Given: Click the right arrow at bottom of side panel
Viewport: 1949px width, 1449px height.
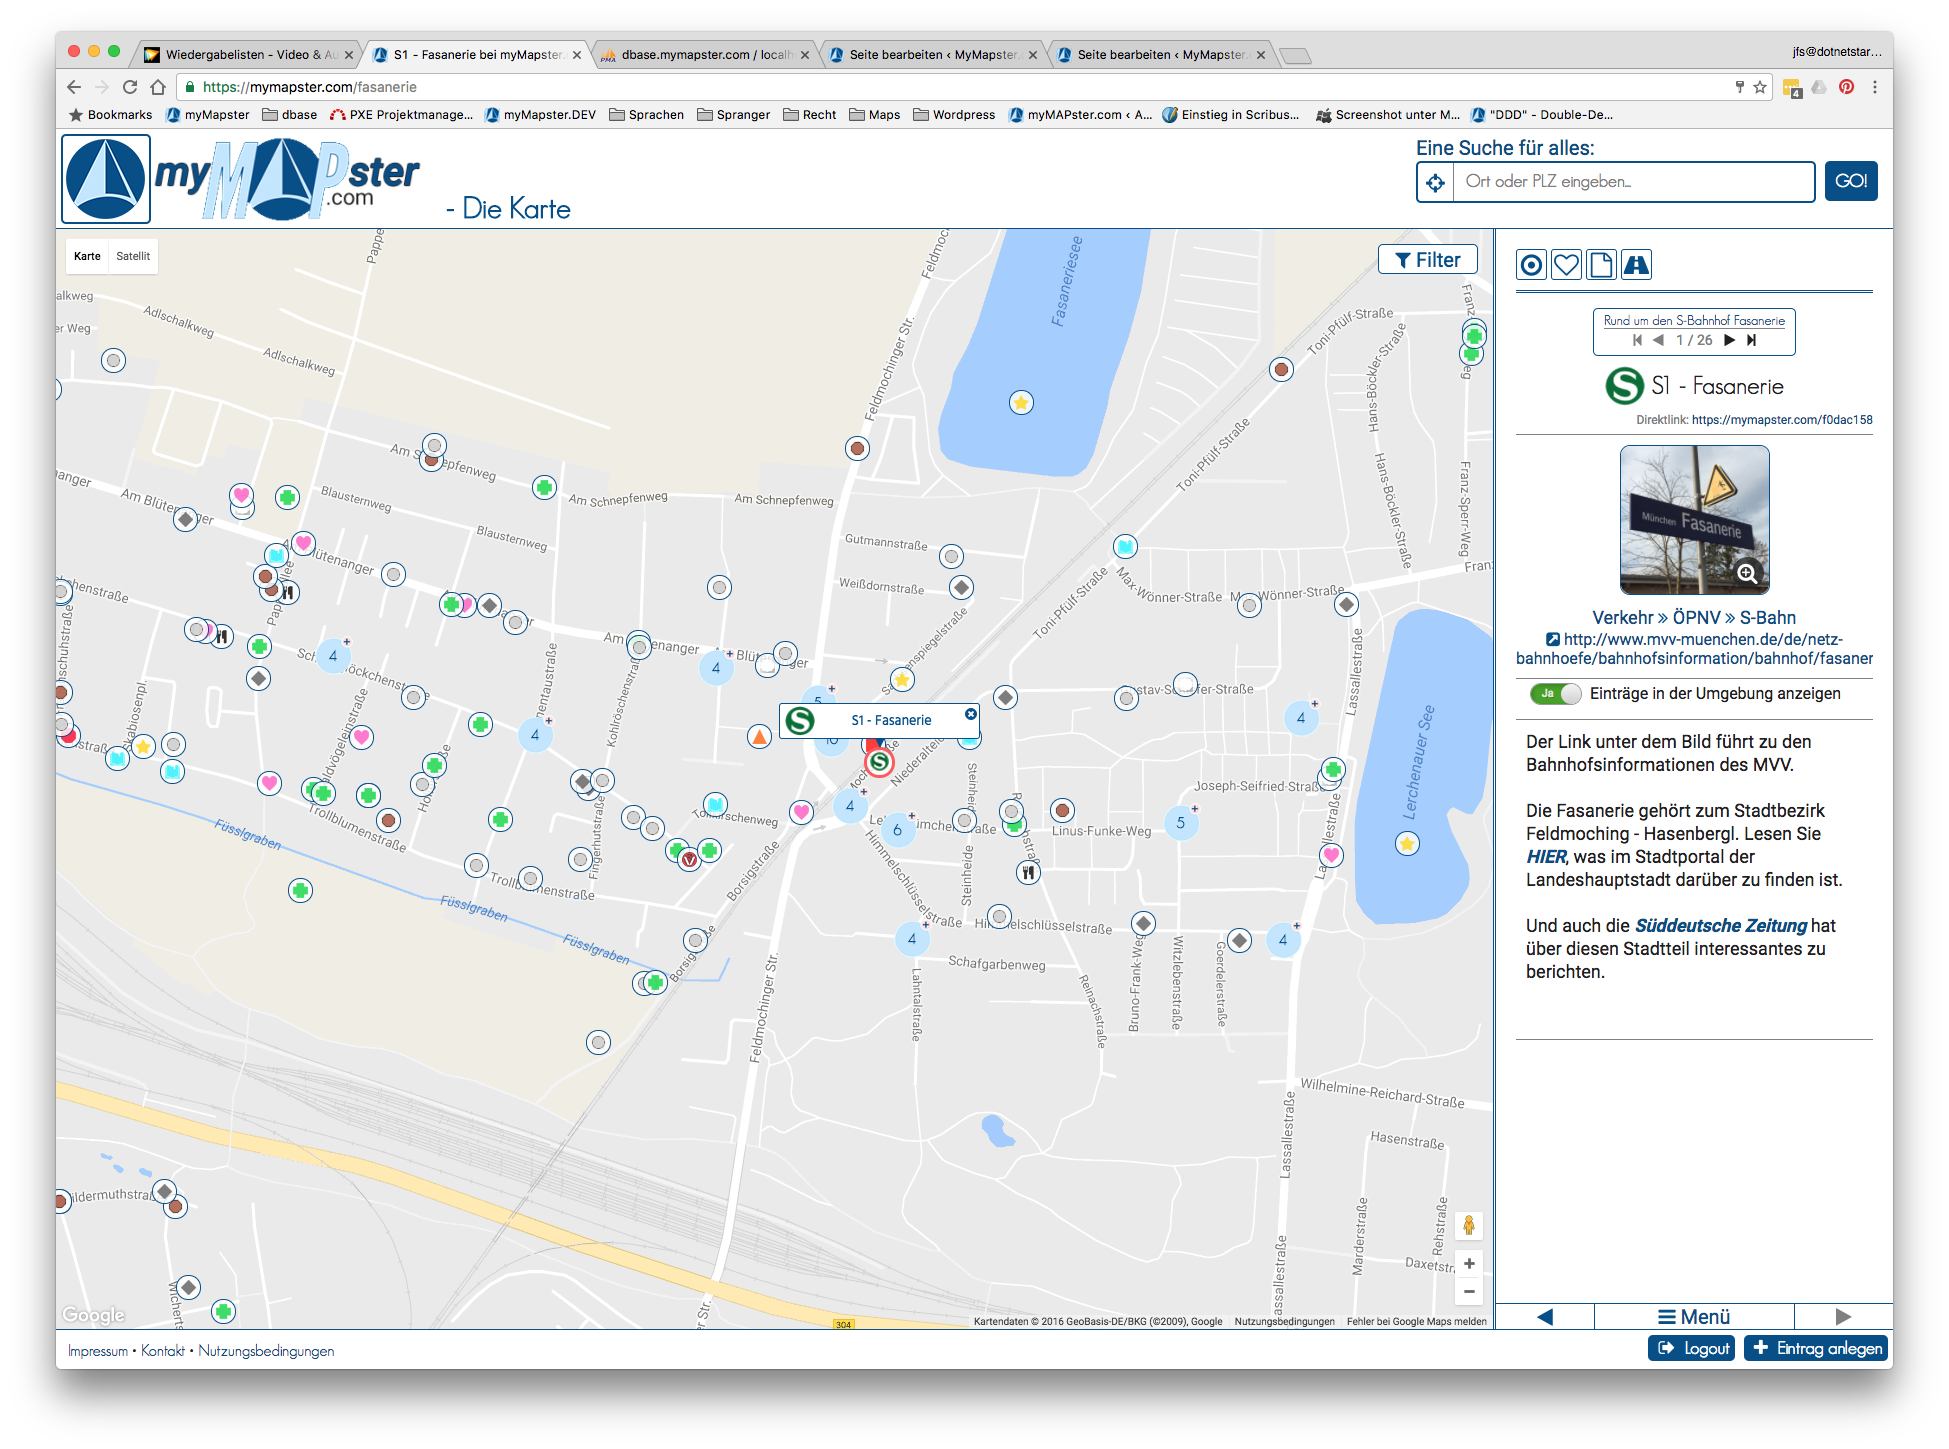Looking at the screenshot, I should [1843, 1317].
